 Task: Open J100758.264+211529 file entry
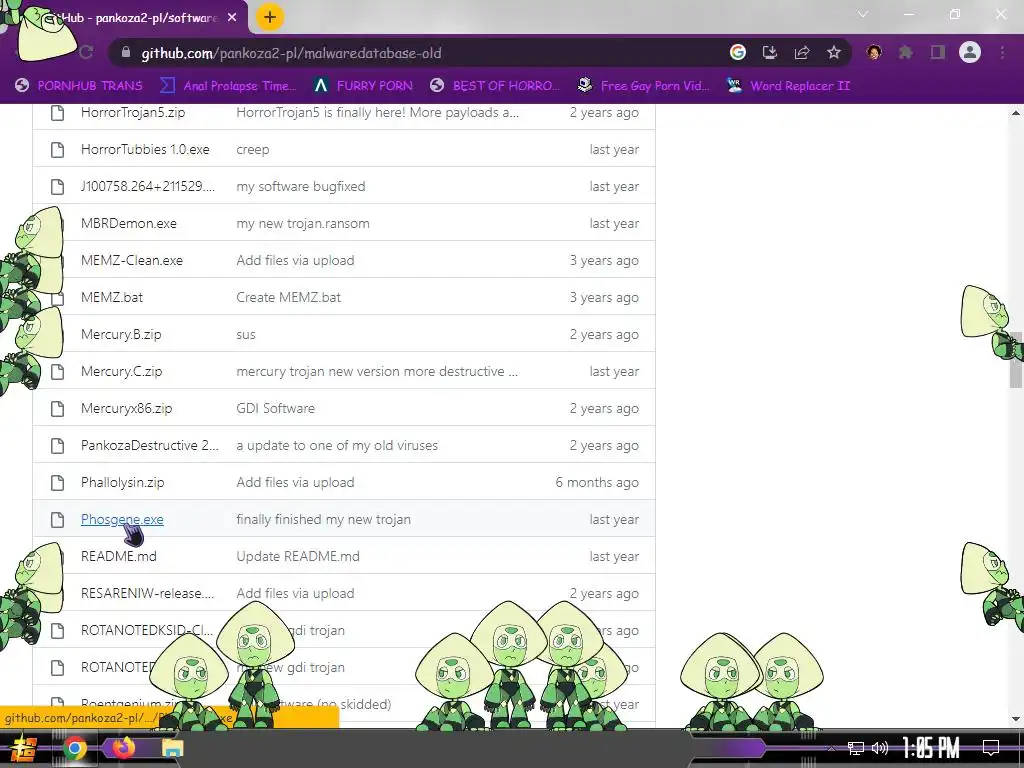point(148,187)
